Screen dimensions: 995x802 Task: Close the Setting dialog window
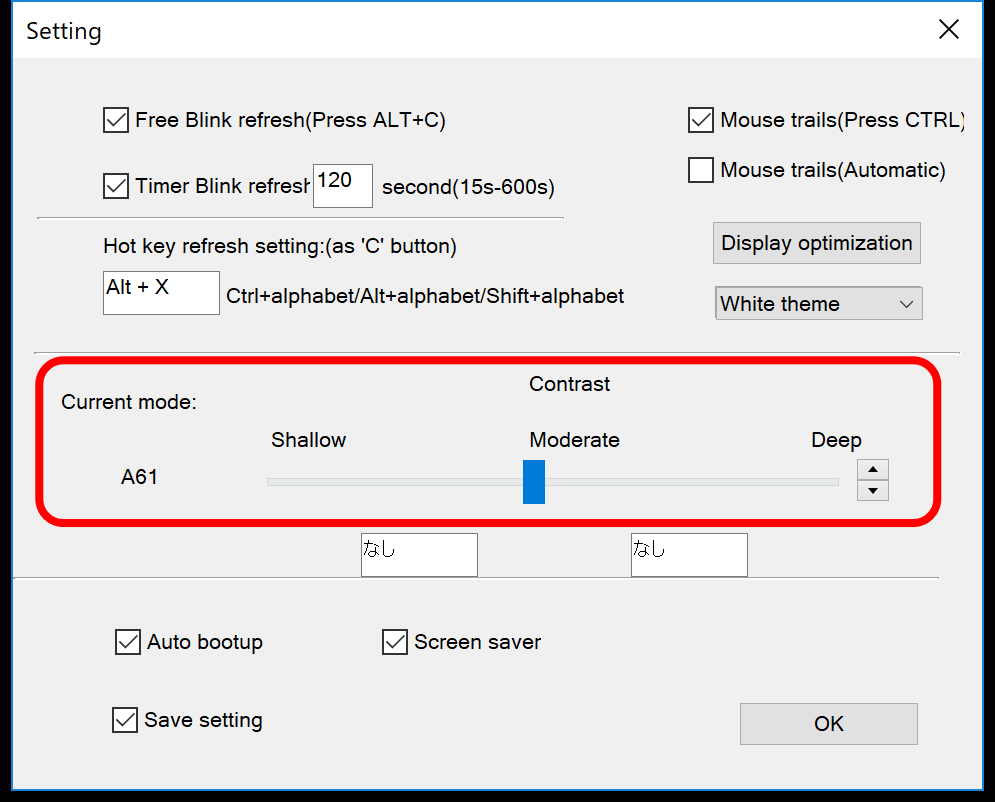click(x=949, y=29)
